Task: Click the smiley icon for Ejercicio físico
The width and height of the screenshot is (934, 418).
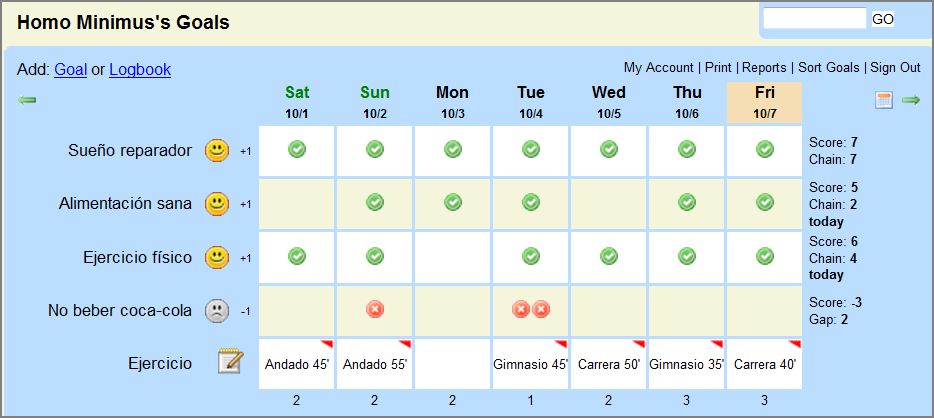Action: pos(216,257)
